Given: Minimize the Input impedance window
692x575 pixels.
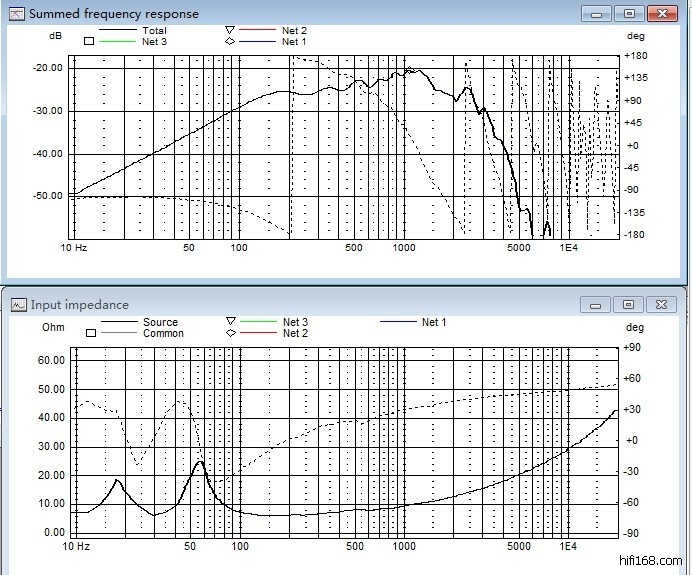Looking at the screenshot, I should coord(596,304).
